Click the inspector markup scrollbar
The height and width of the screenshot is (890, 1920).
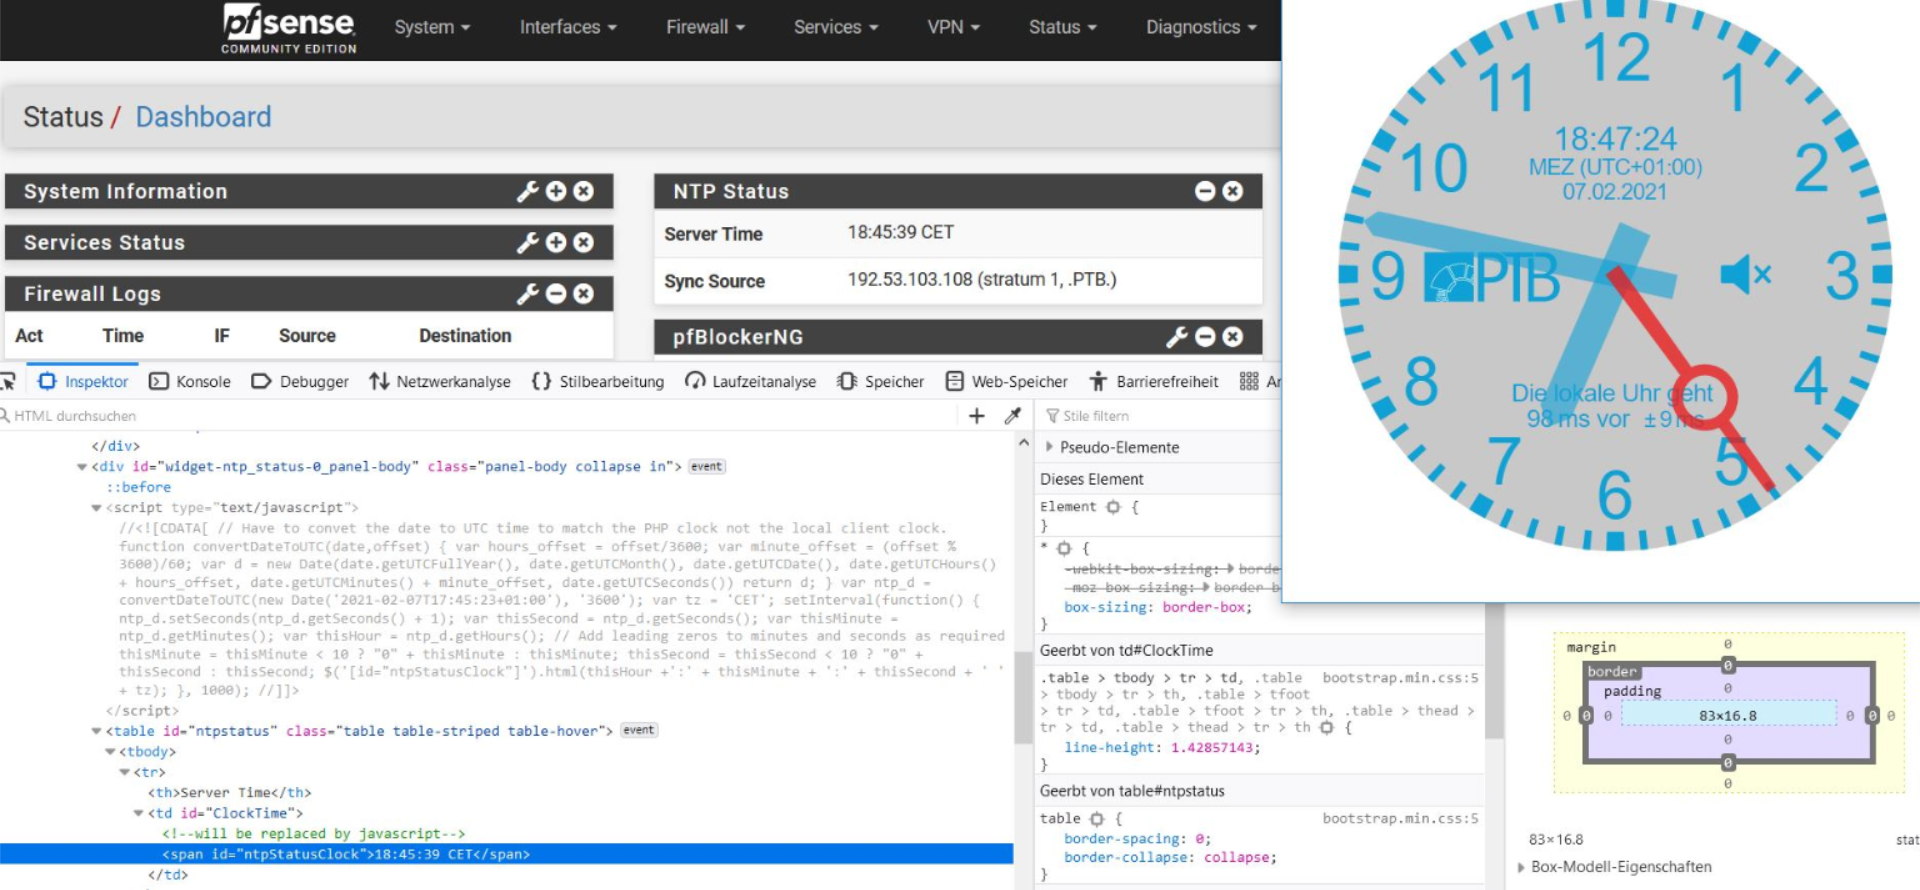click(x=1023, y=698)
